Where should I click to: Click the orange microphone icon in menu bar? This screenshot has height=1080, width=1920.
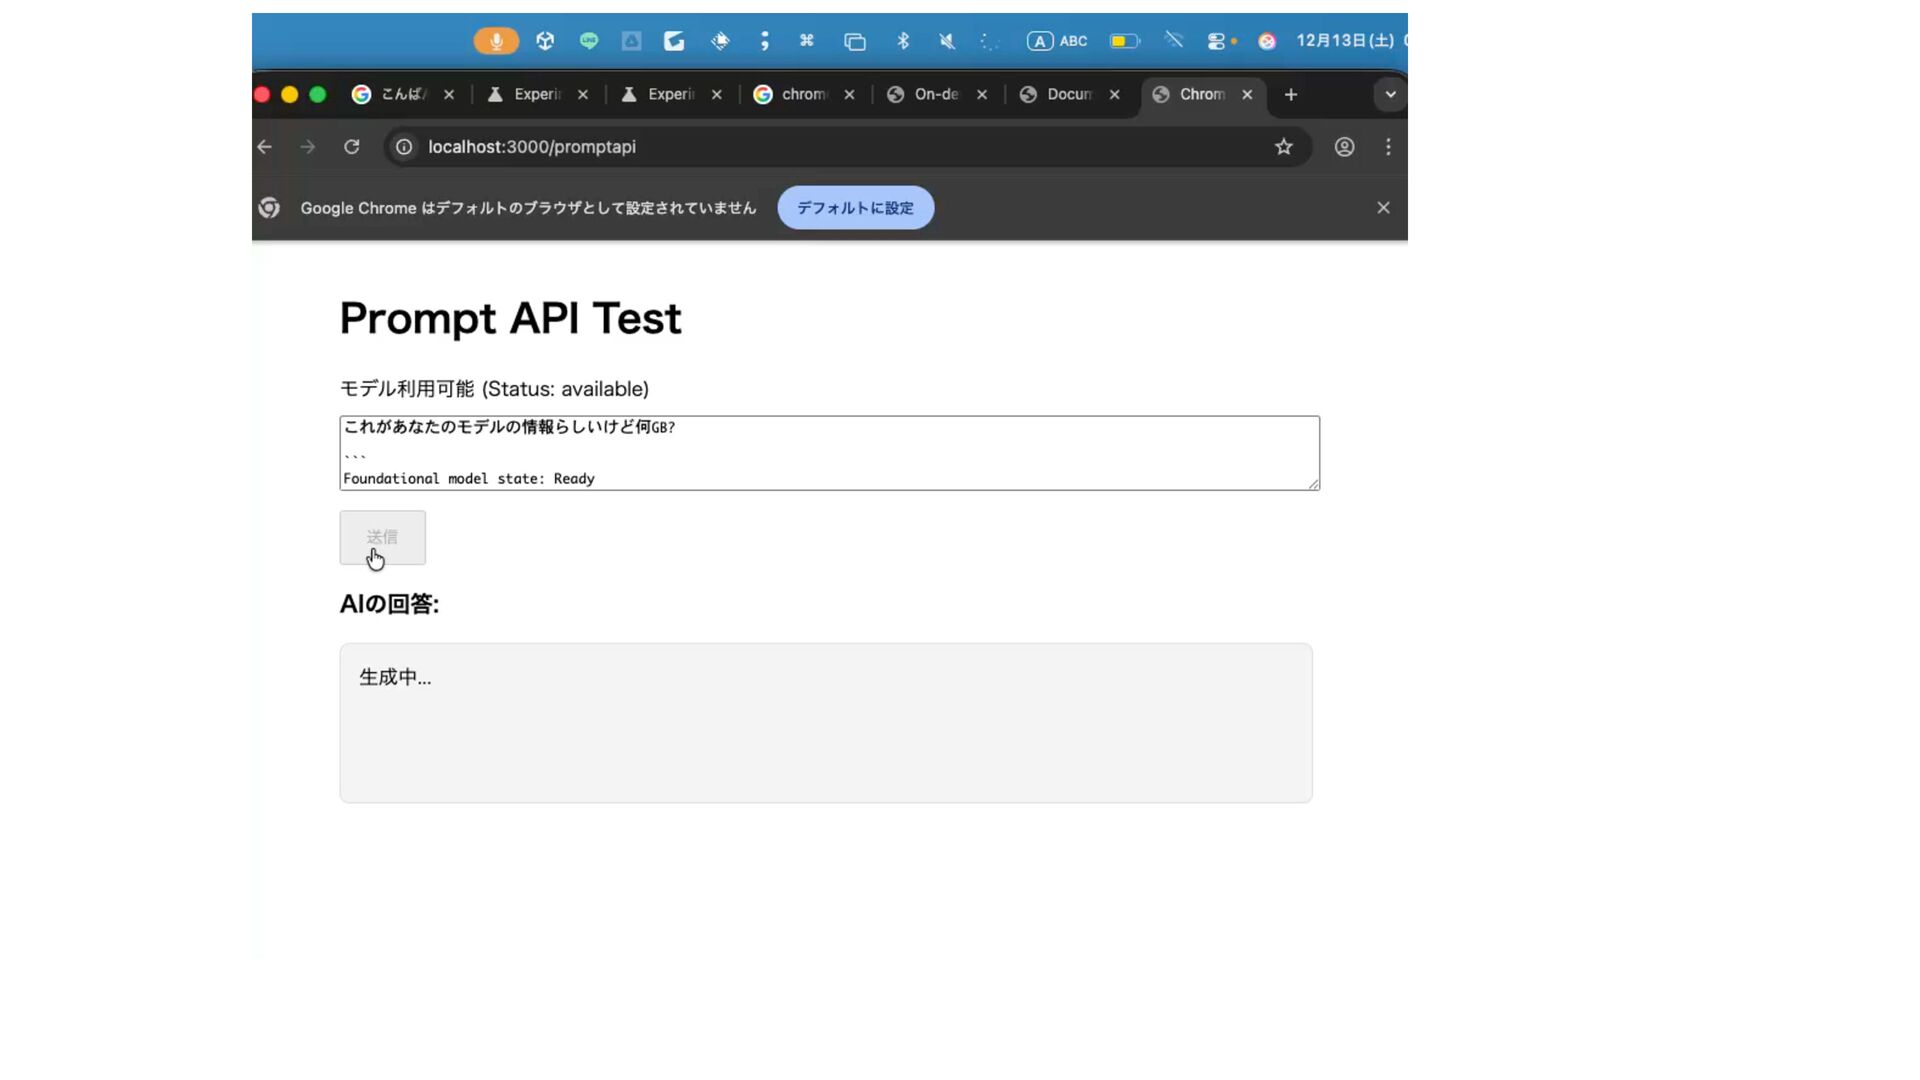point(496,41)
